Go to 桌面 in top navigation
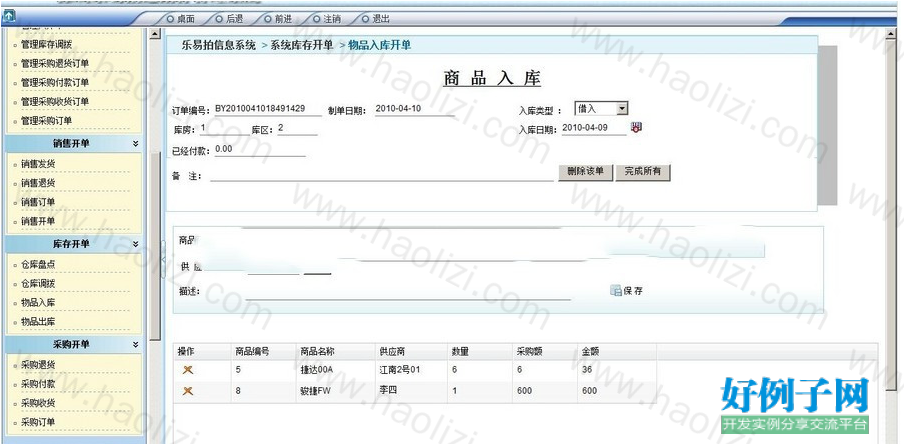The height and width of the screenshot is (444, 904). point(181,19)
